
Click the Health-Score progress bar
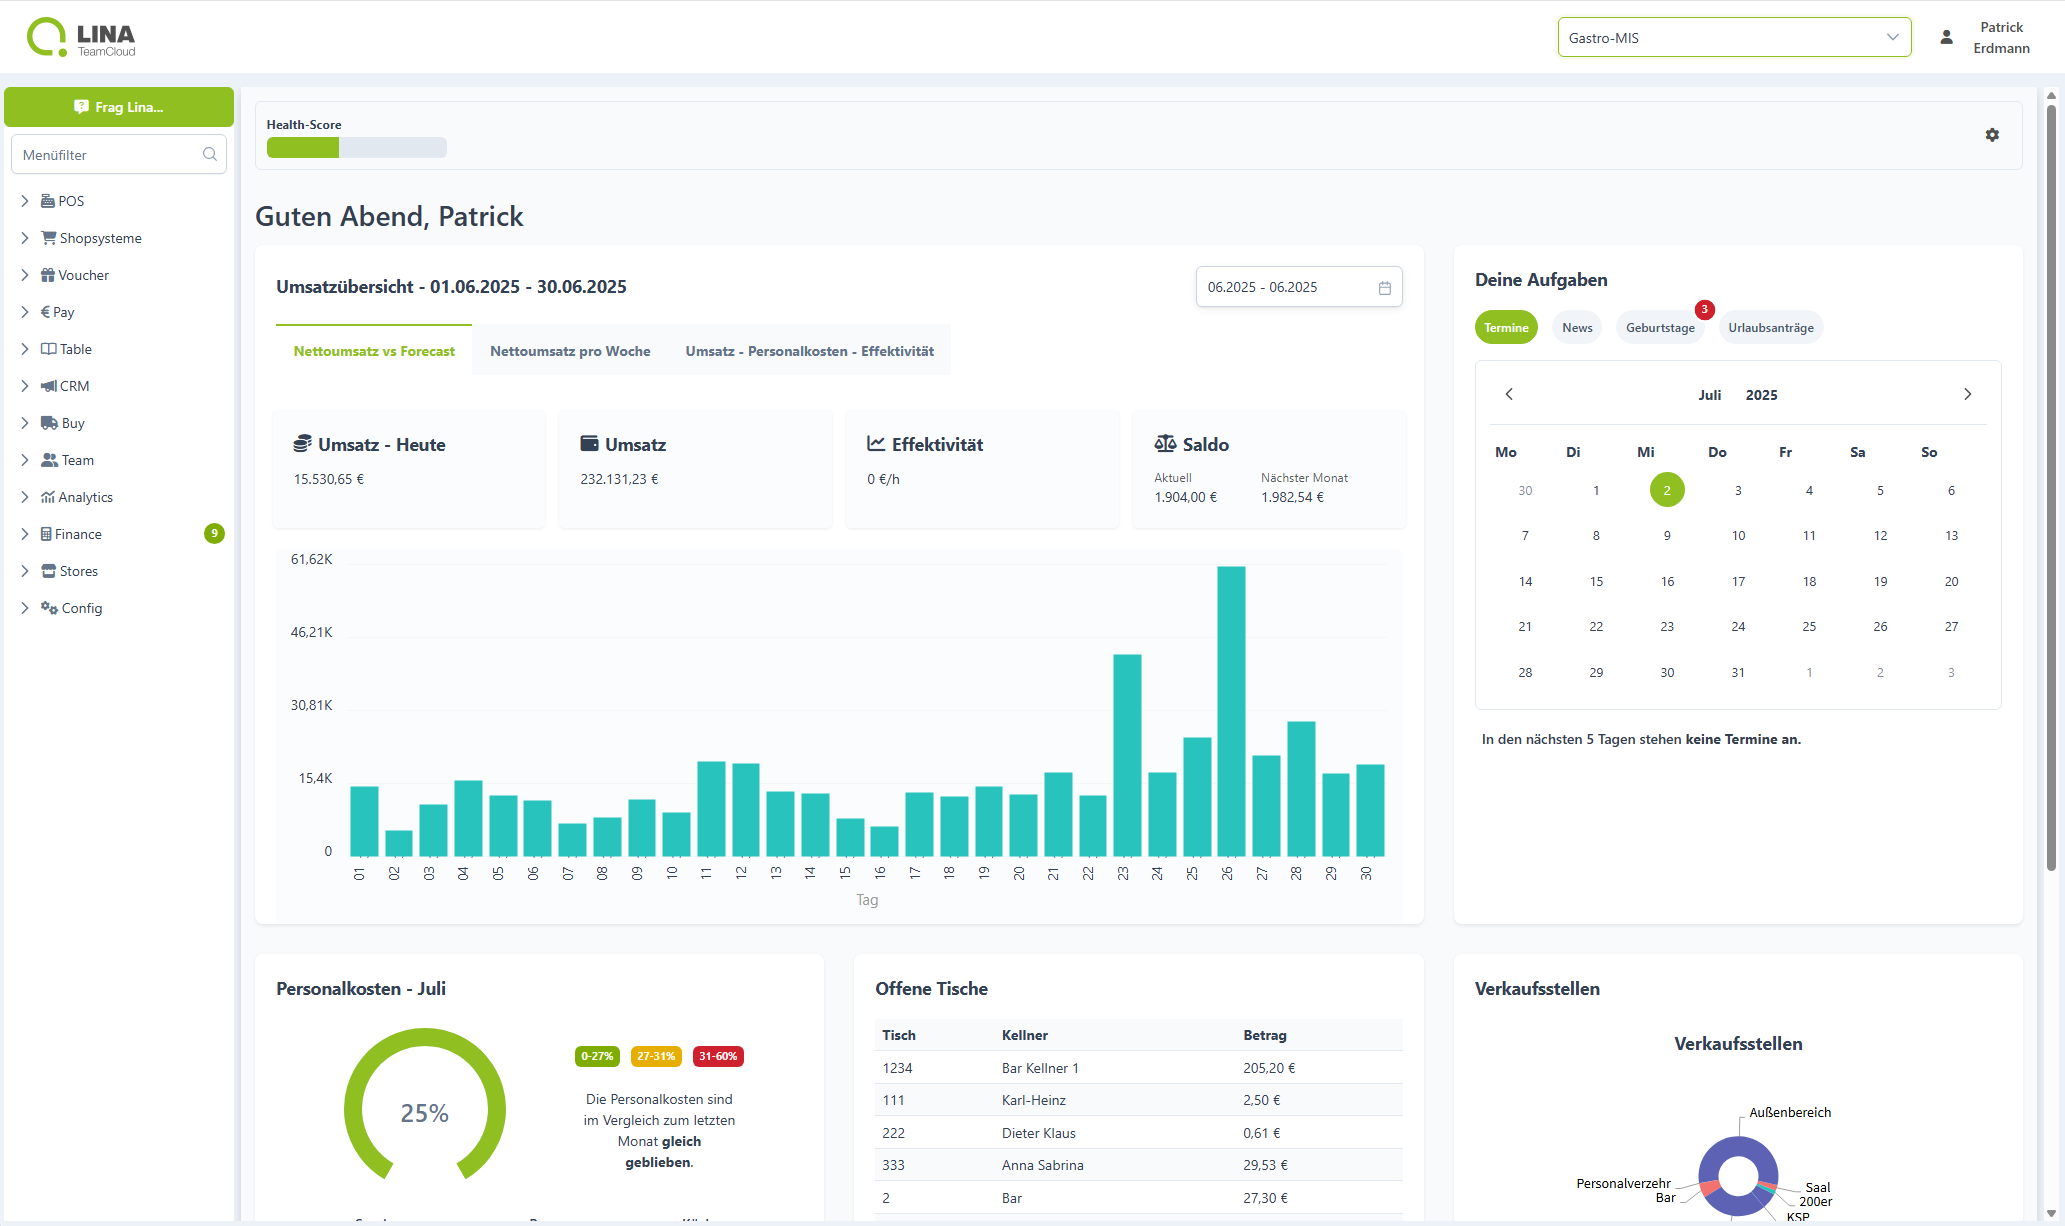(x=356, y=148)
